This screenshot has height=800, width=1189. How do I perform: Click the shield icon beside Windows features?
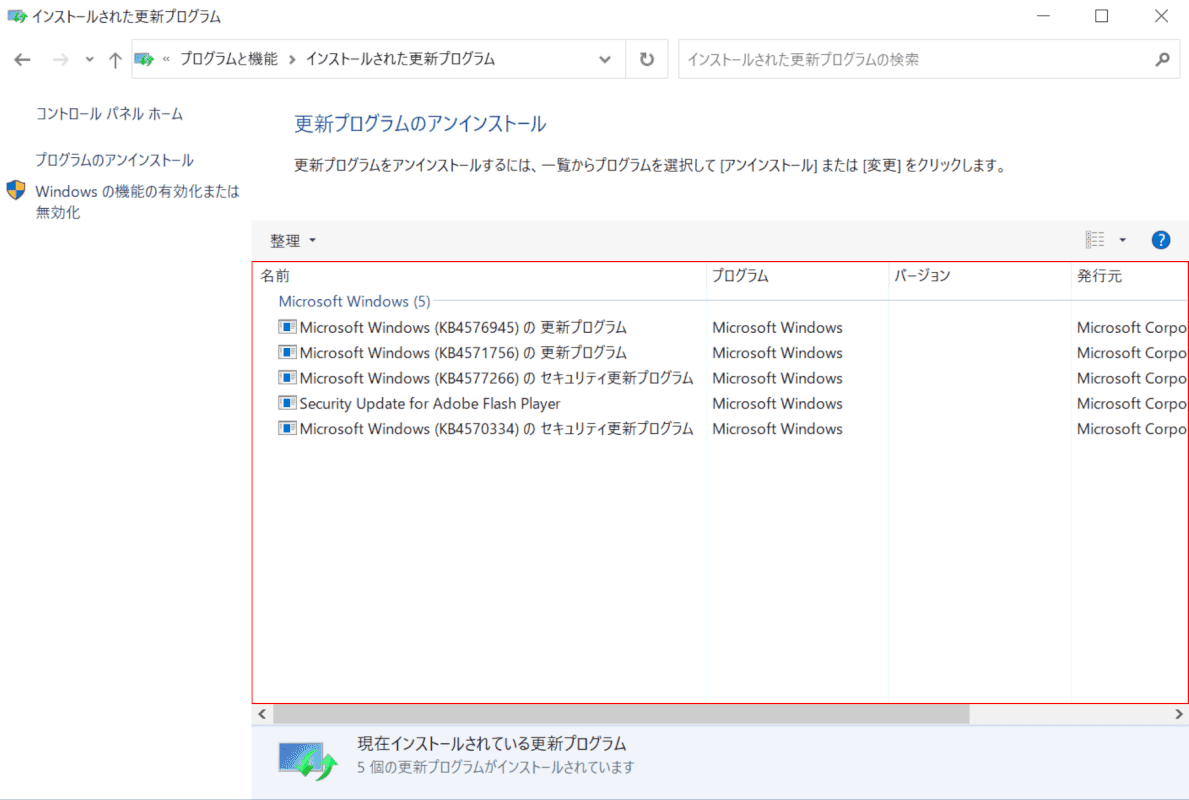pos(16,190)
